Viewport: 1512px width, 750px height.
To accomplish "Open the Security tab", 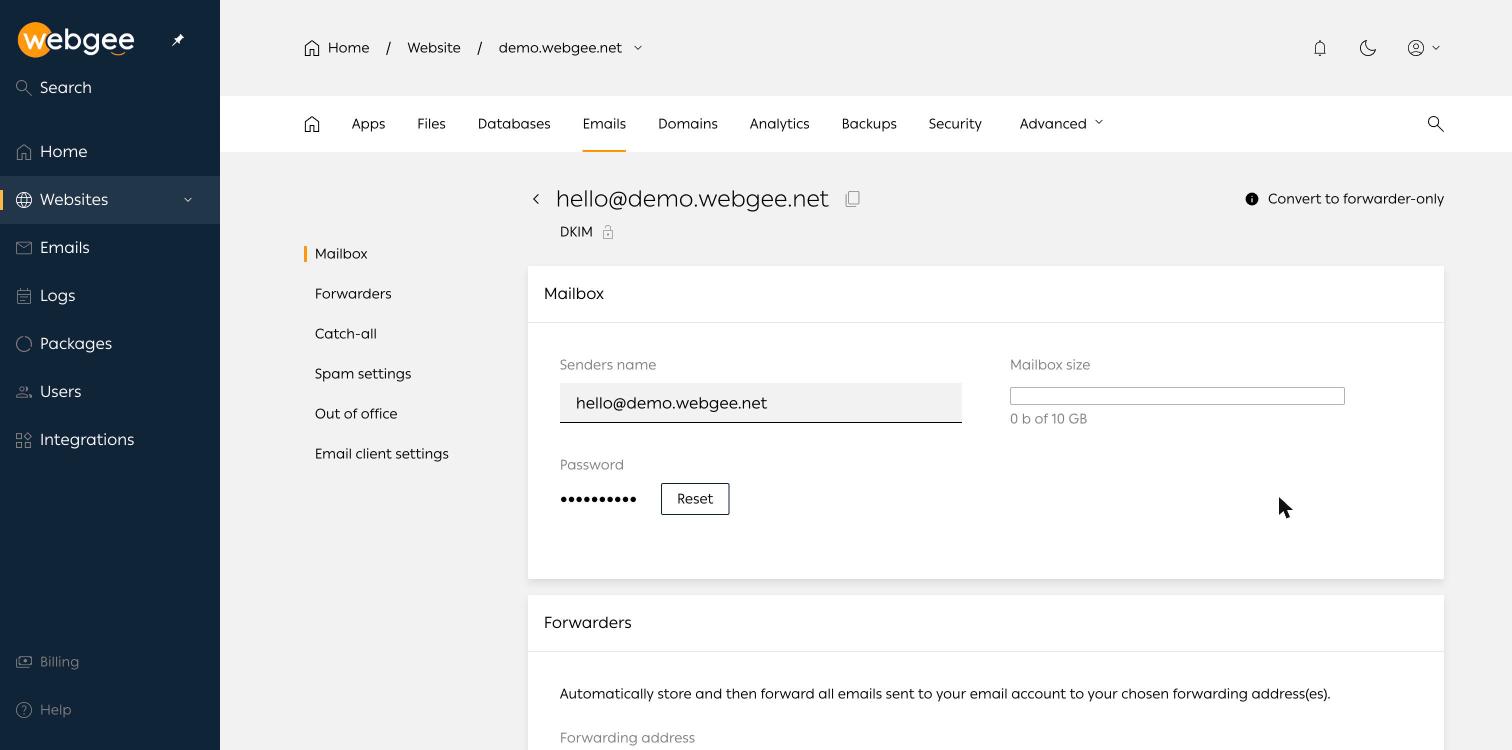I will [955, 124].
